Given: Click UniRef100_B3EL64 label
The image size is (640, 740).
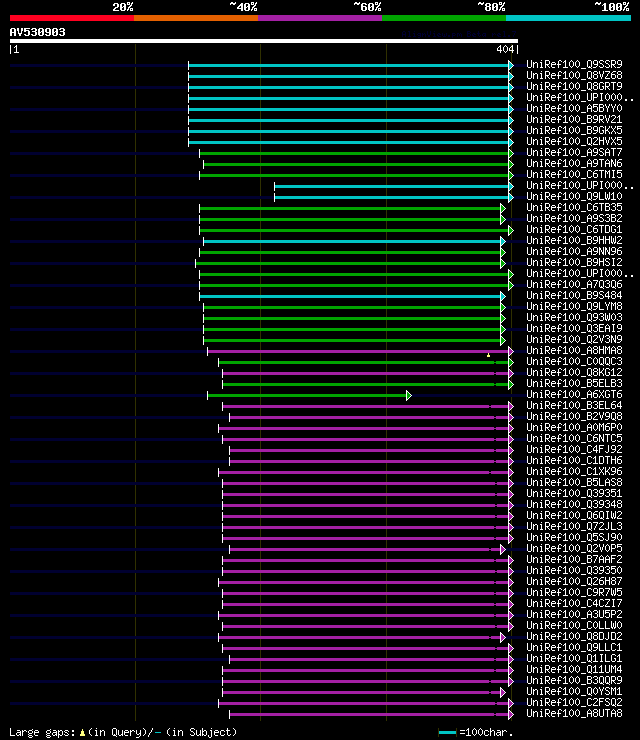Looking at the screenshot, I should 574,405.
